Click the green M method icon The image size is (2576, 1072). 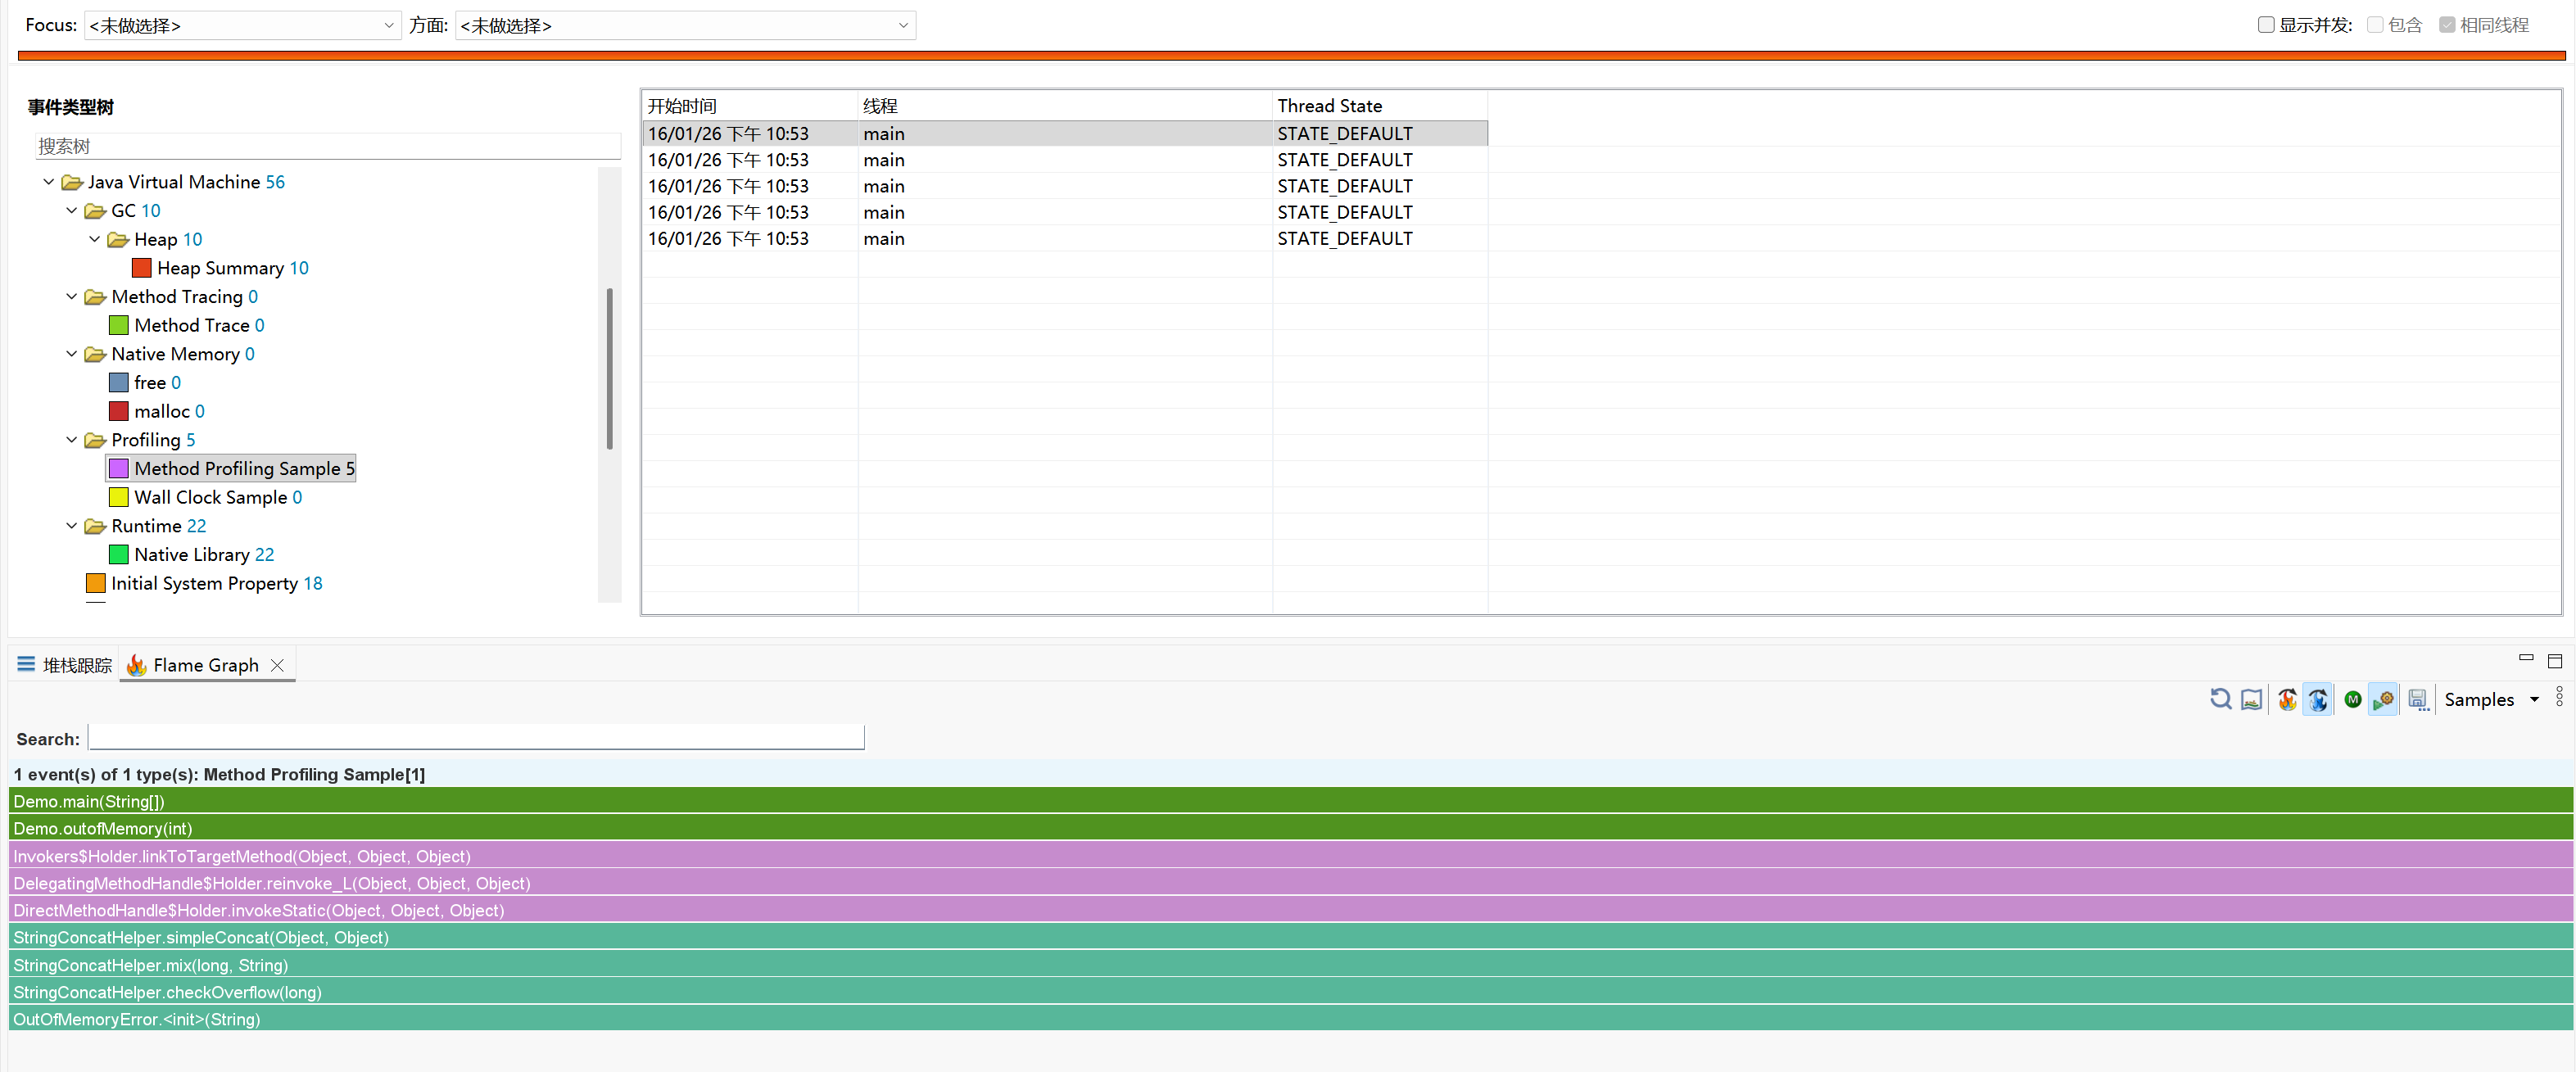point(2352,699)
